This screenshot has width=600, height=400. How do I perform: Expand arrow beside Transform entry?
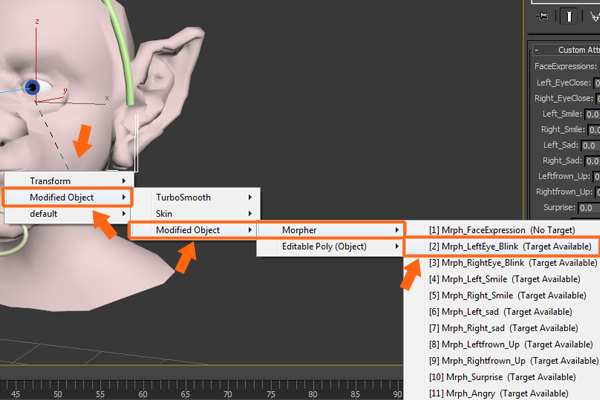(x=124, y=181)
